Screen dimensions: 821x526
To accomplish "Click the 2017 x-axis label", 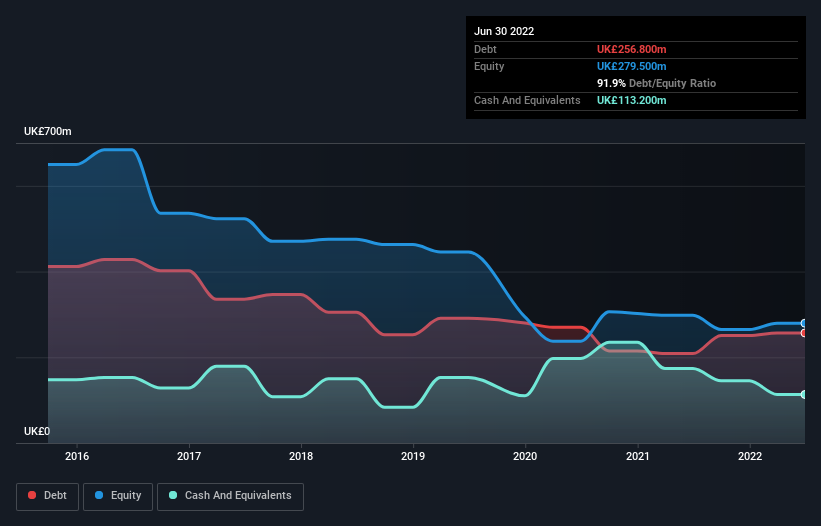I will (189, 456).
